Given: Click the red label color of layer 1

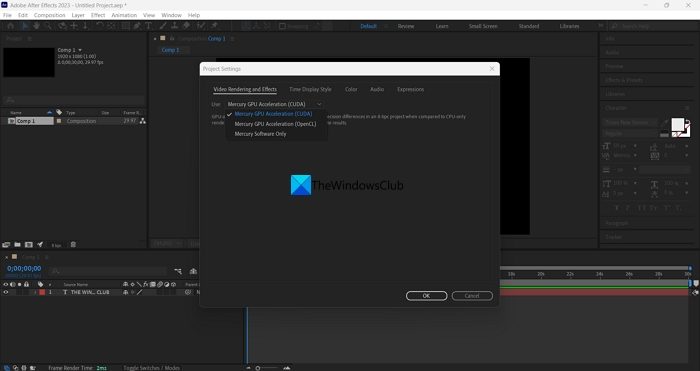Looking at the screenshot, I should (42, 292).
